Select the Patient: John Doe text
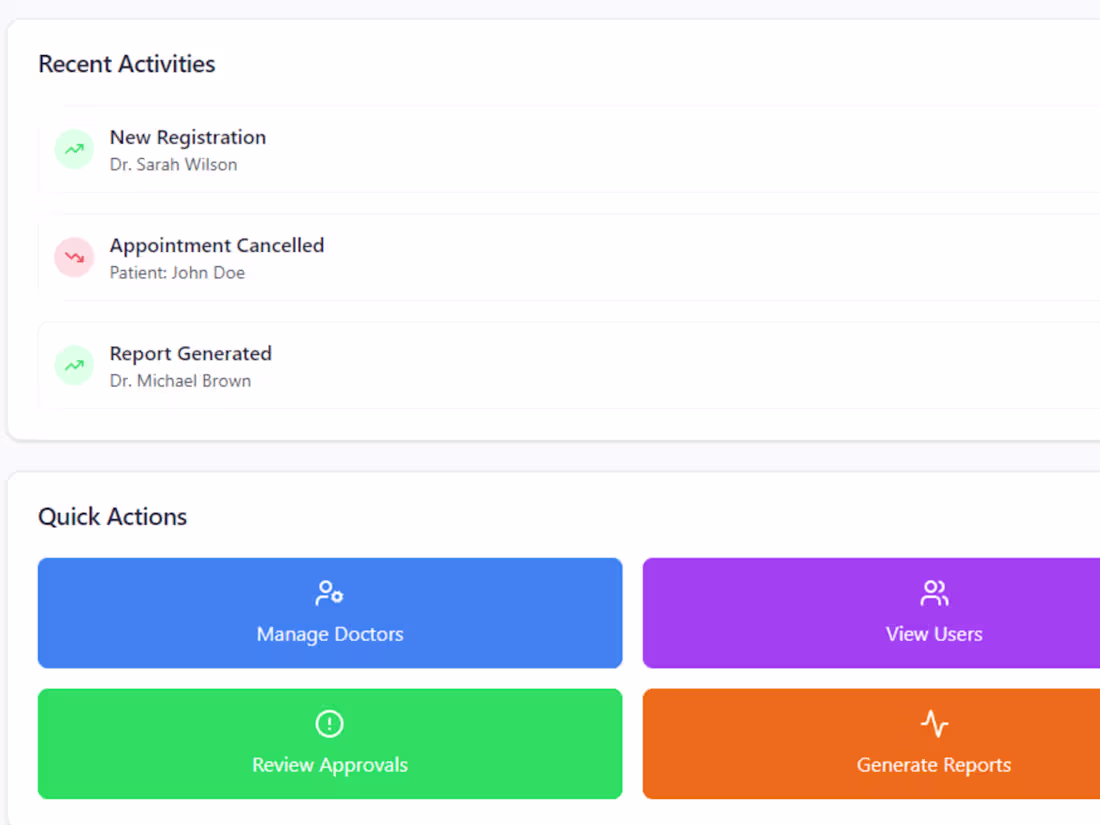Screen dimensions: 1100x825 click(x=177, y=273)
